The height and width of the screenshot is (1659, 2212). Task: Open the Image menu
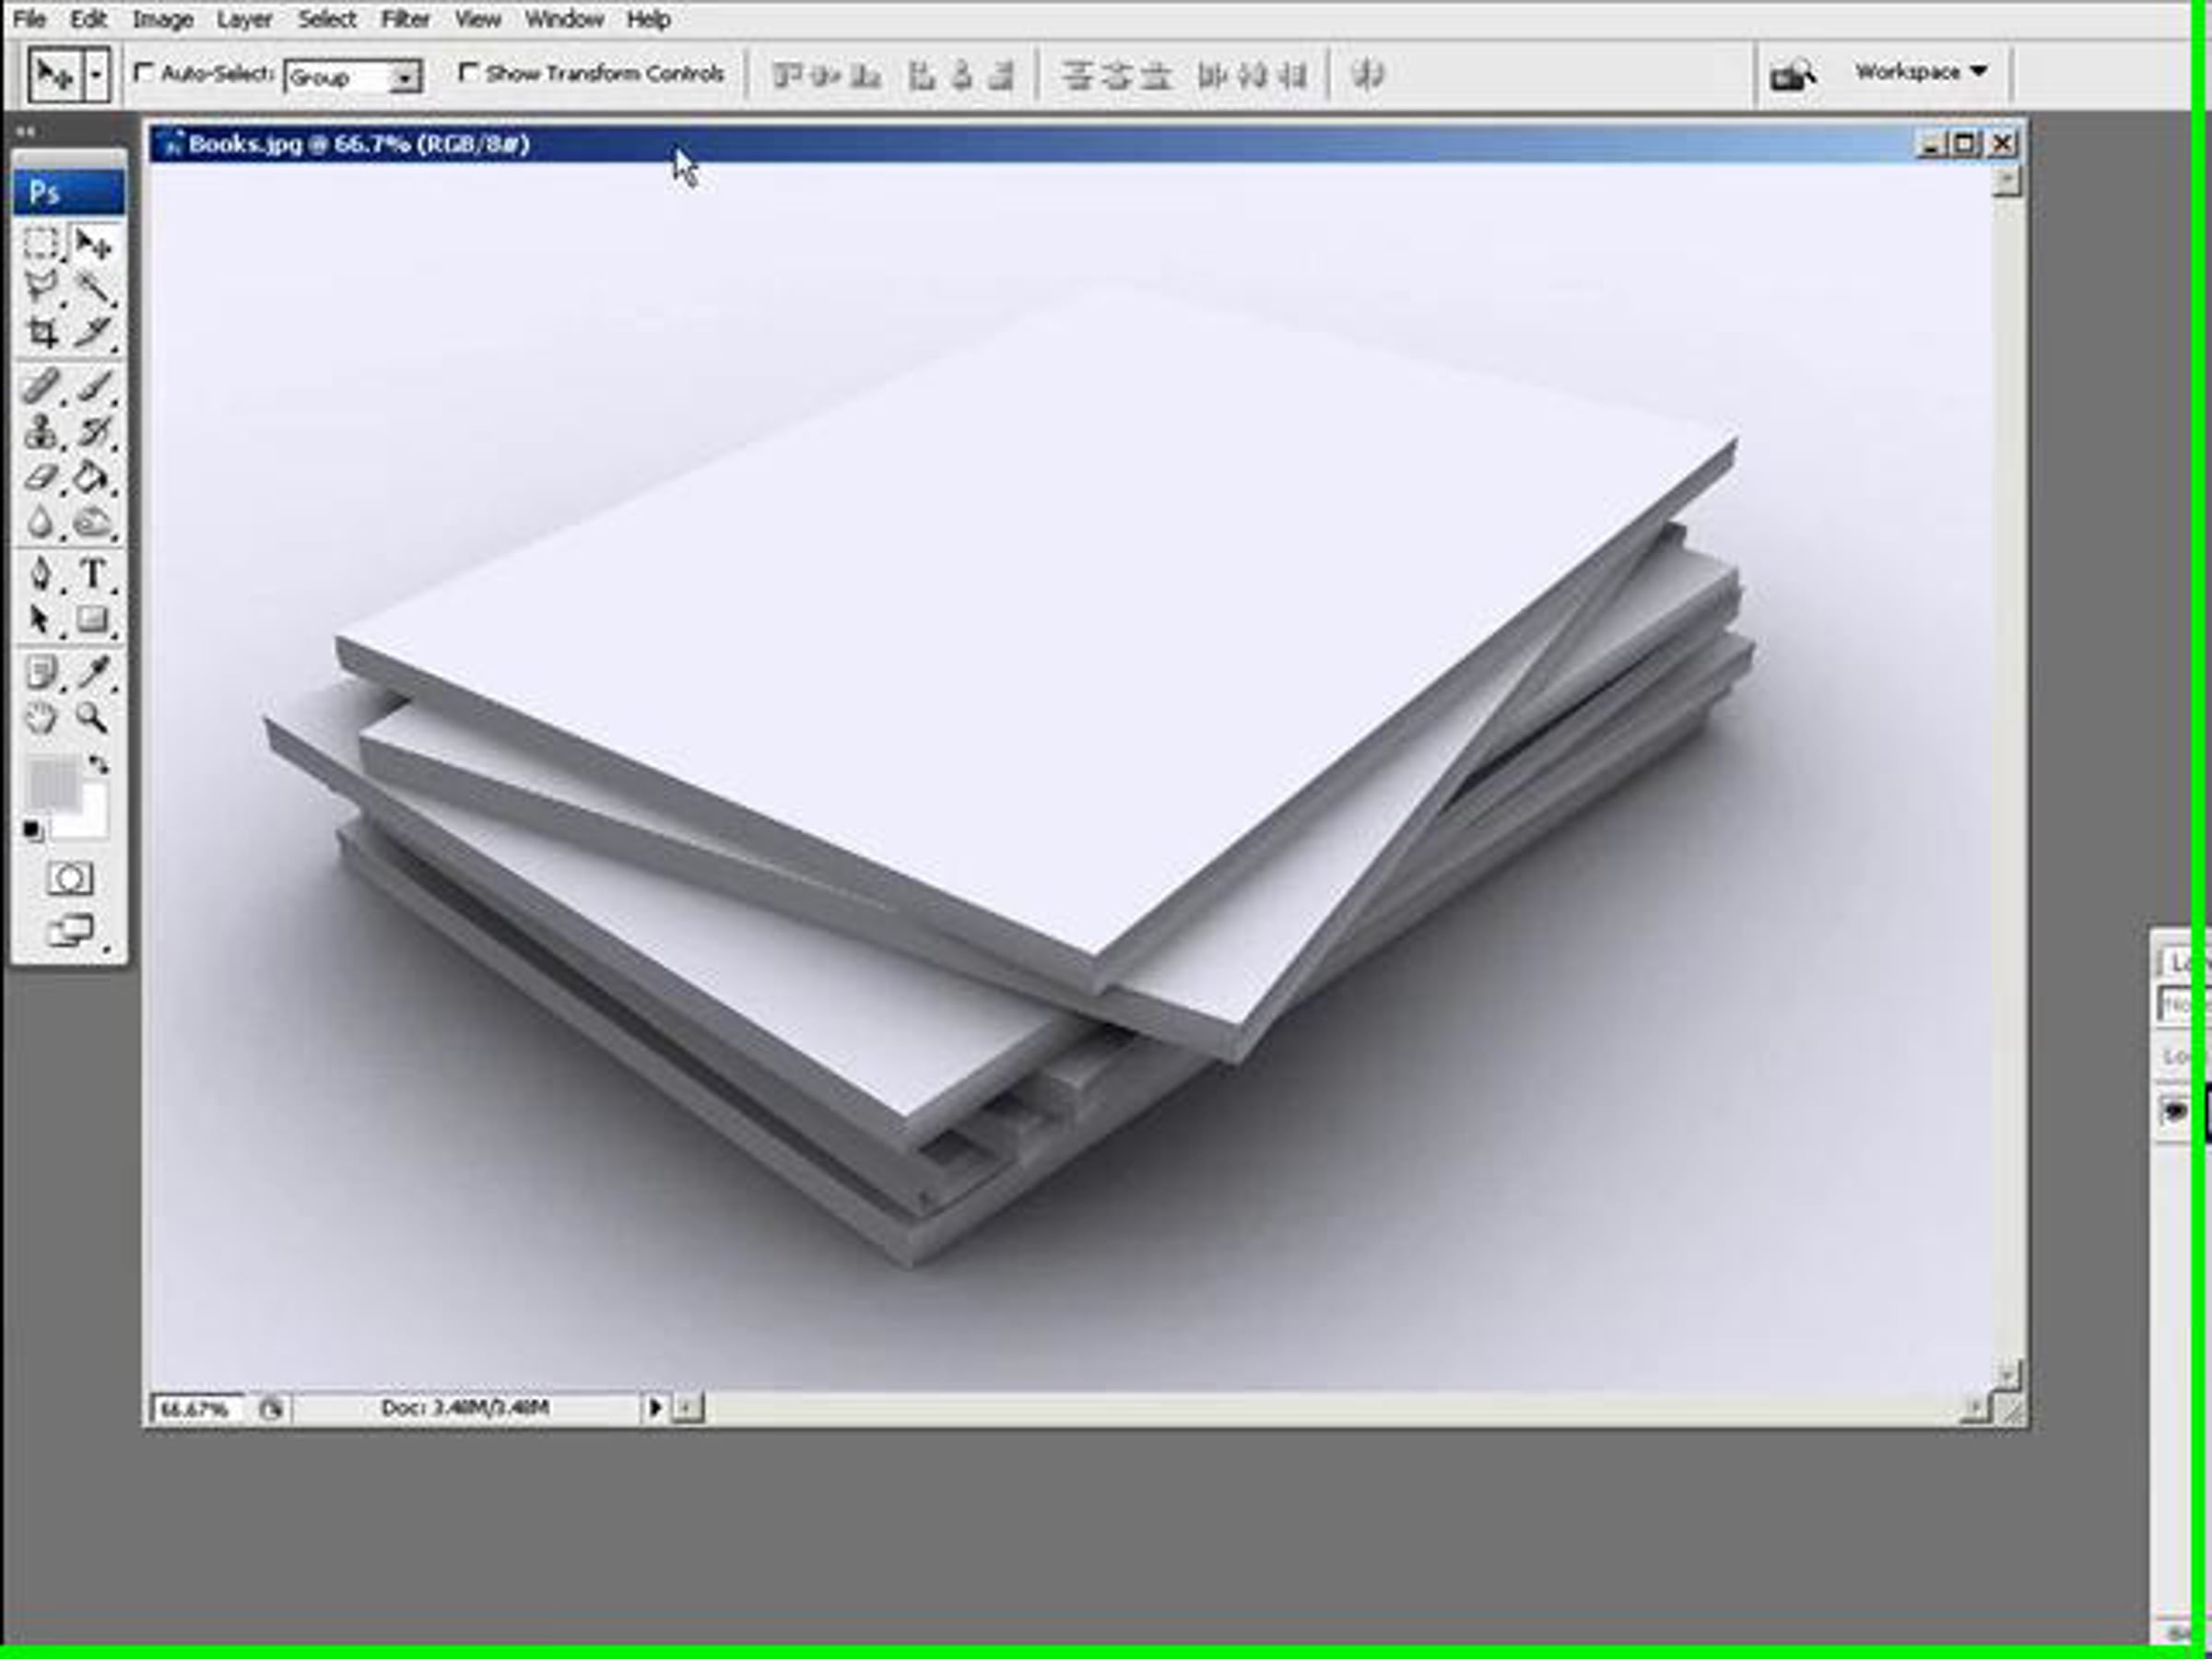(x=163, y=19)
